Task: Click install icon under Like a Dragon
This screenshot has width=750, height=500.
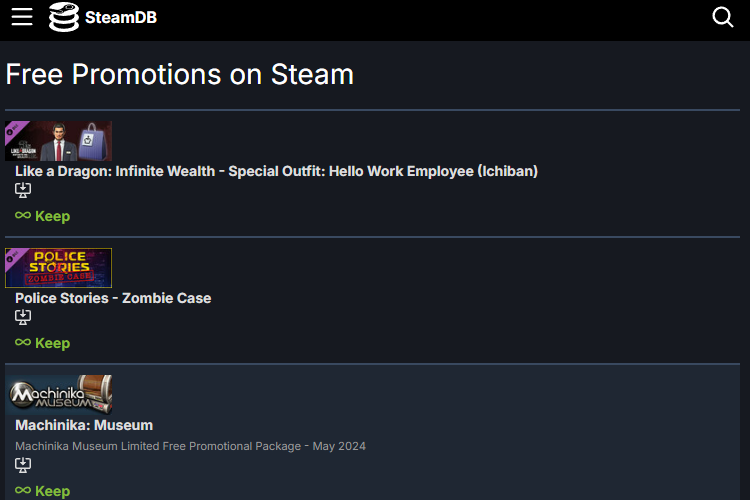Action: [23, 190]
